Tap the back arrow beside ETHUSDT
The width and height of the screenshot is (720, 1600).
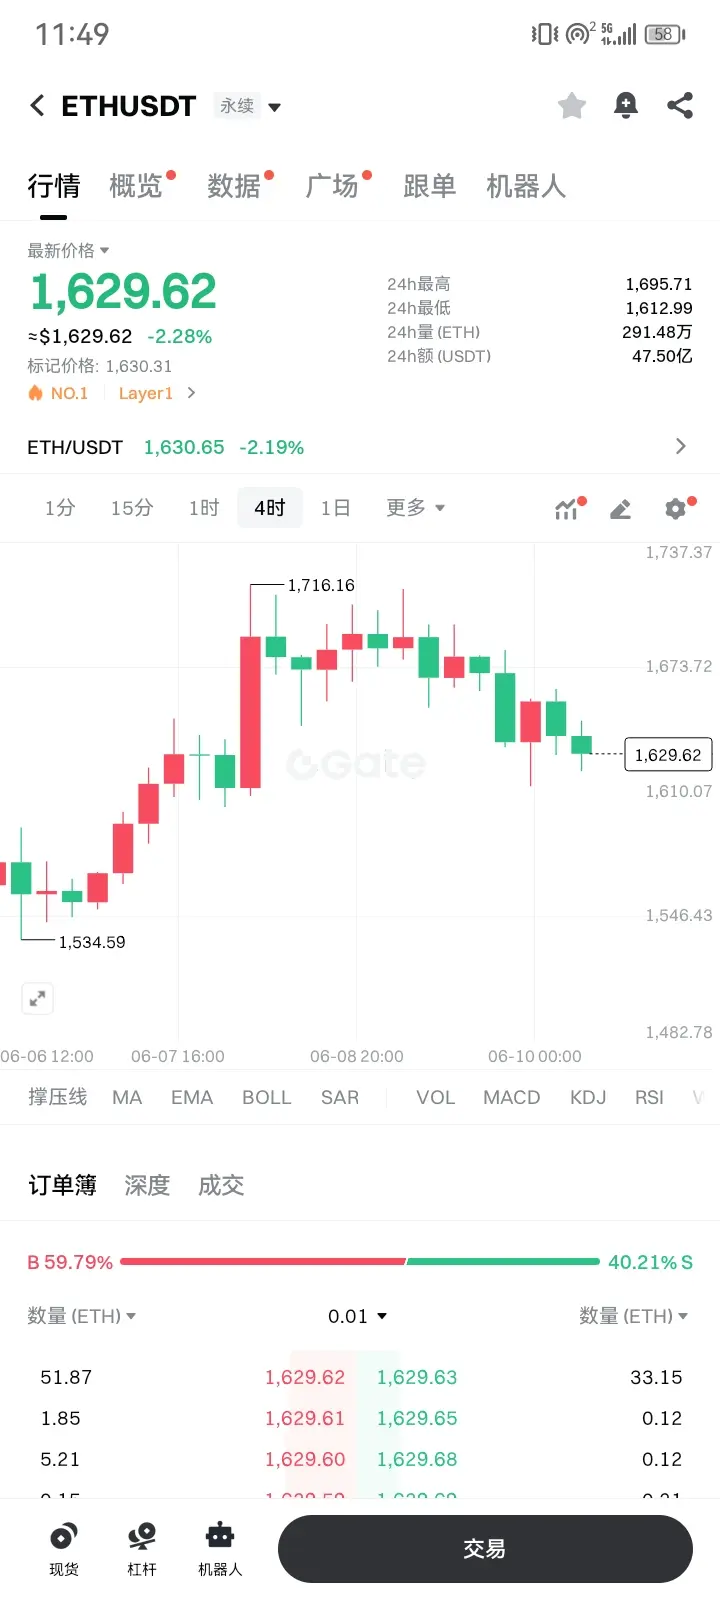37,105
